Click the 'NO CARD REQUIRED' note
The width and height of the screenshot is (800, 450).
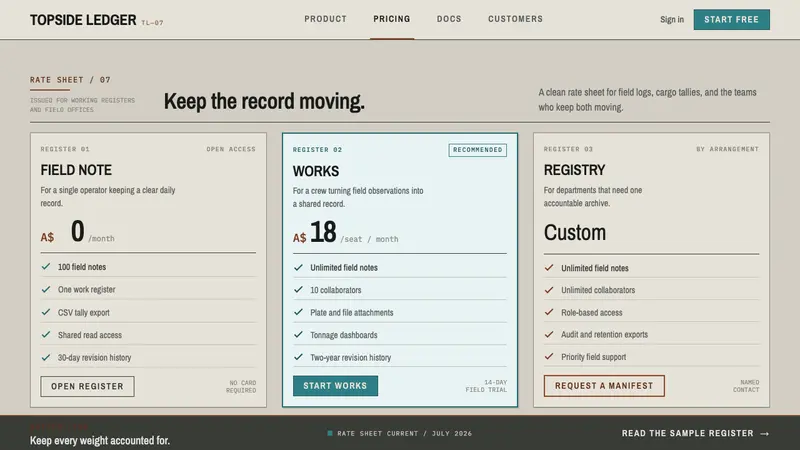[x=241, y=386]
